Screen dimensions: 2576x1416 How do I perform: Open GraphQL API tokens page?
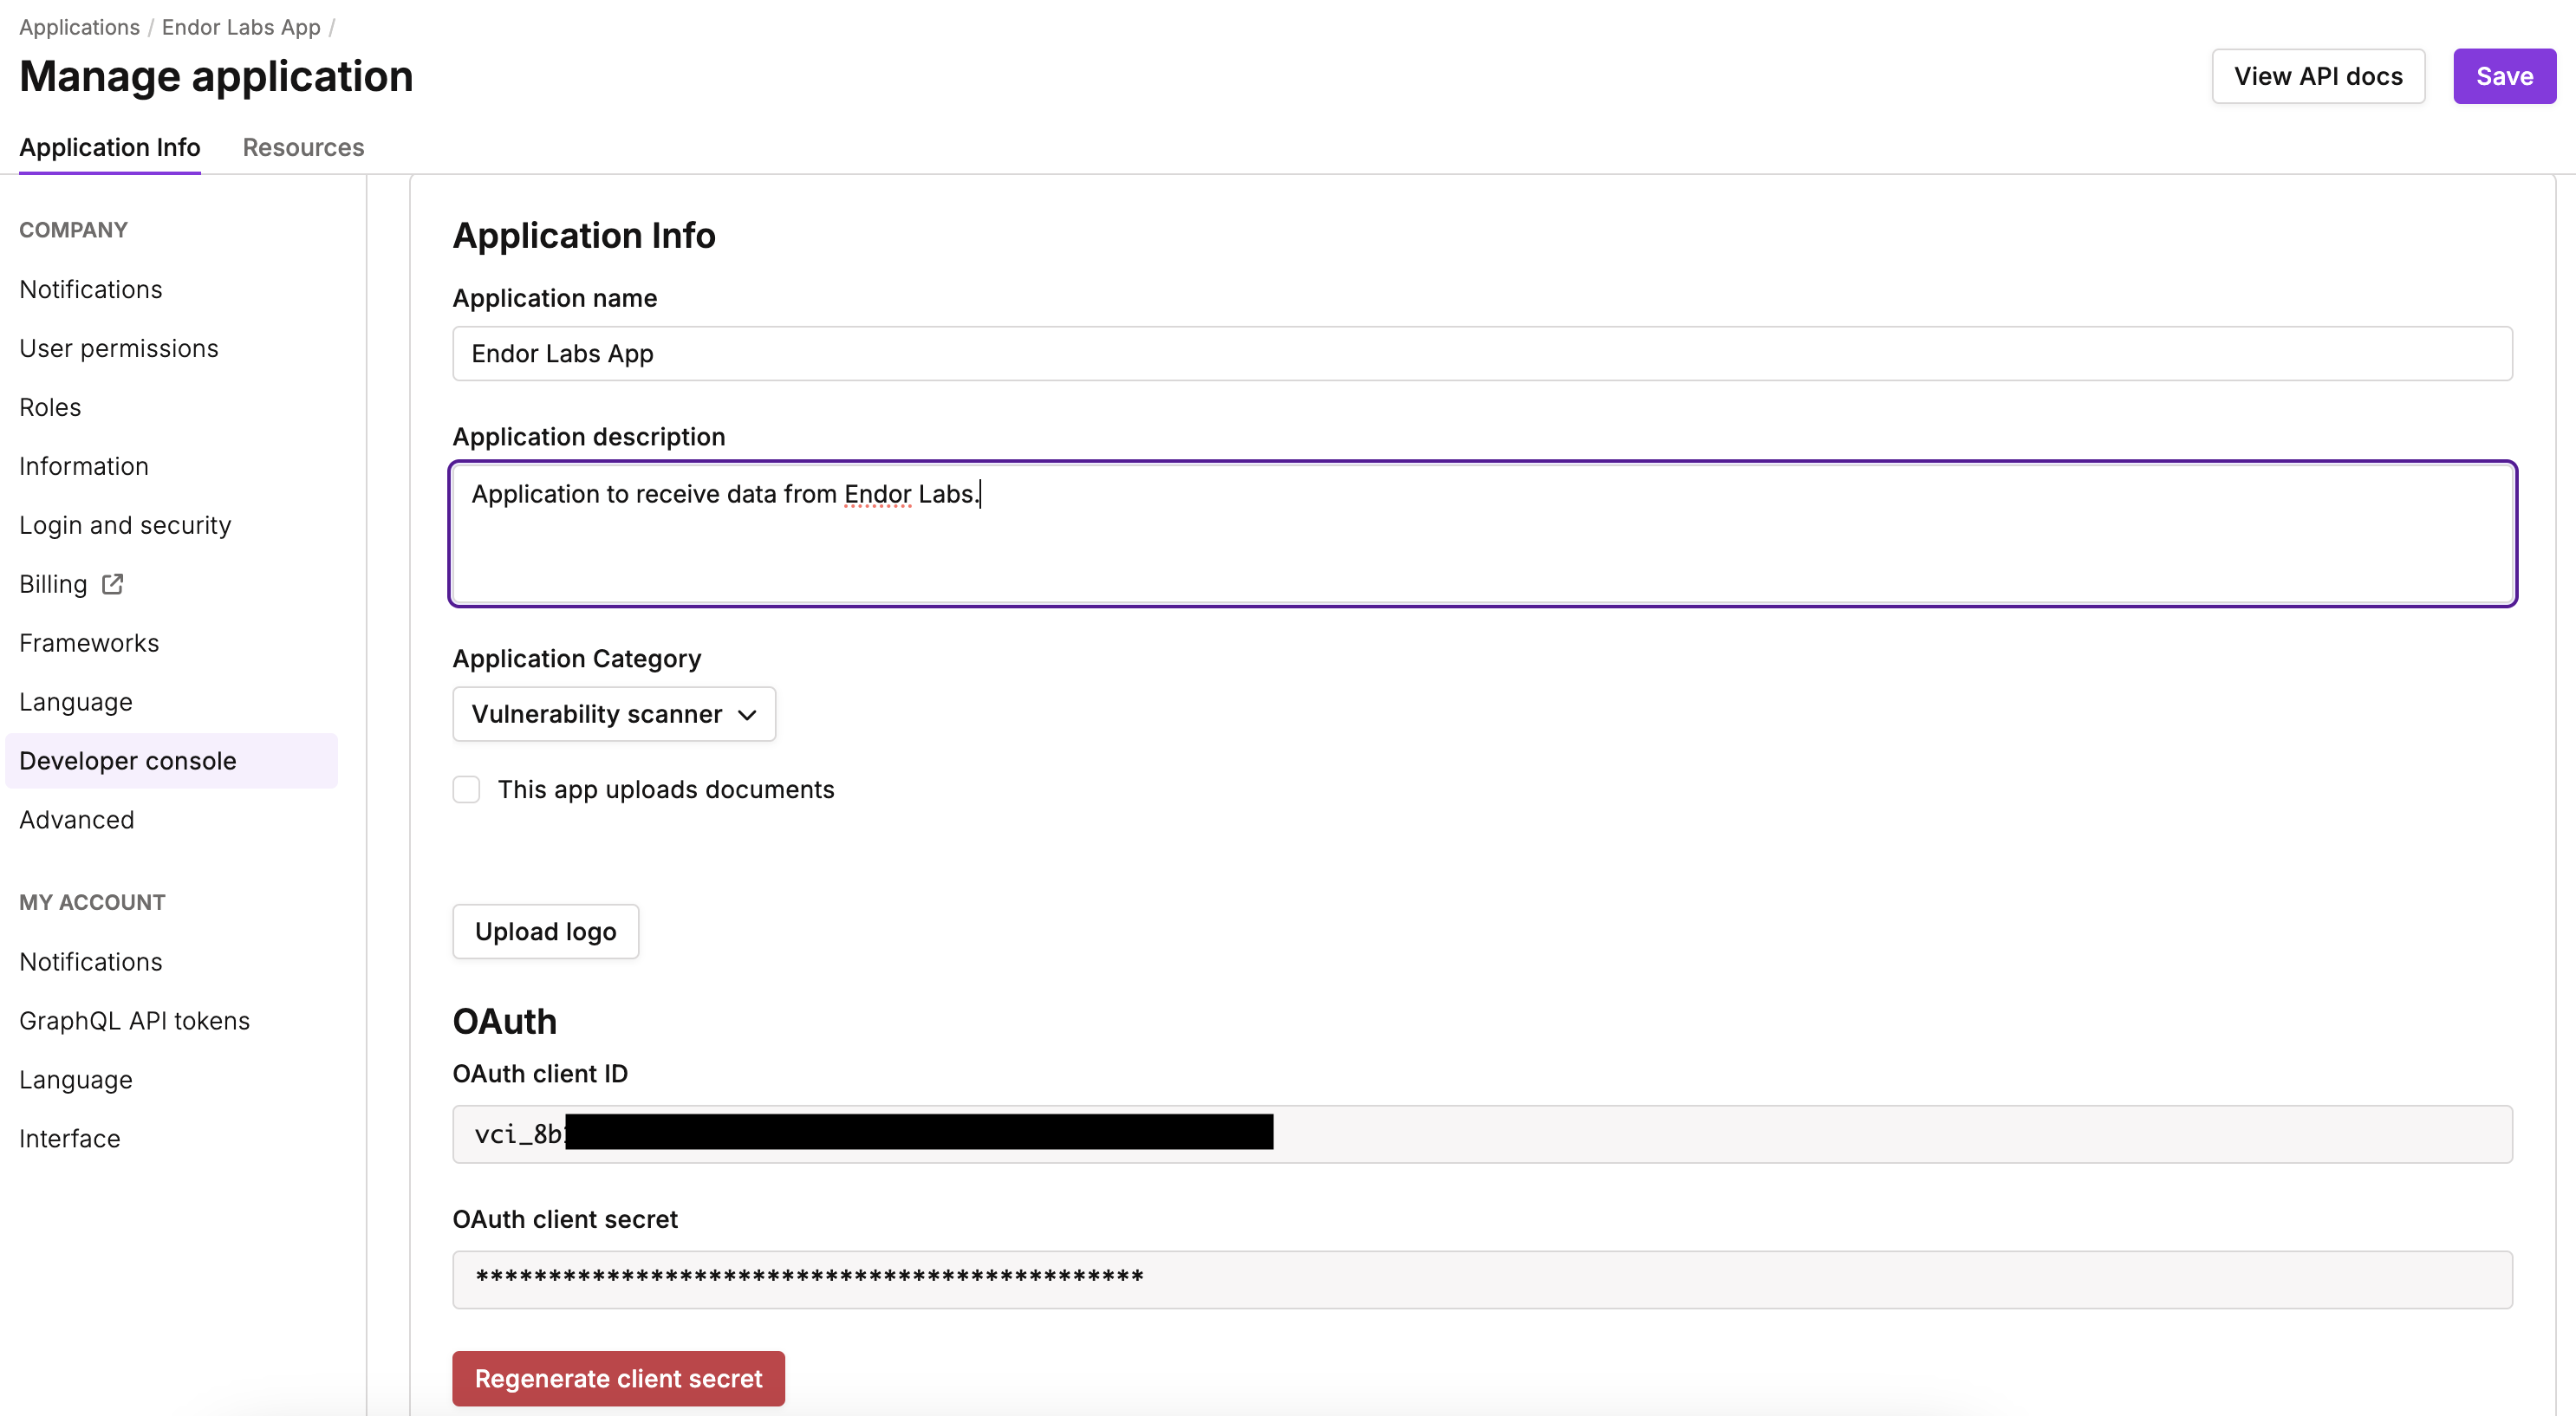(x=133, y=1018)
